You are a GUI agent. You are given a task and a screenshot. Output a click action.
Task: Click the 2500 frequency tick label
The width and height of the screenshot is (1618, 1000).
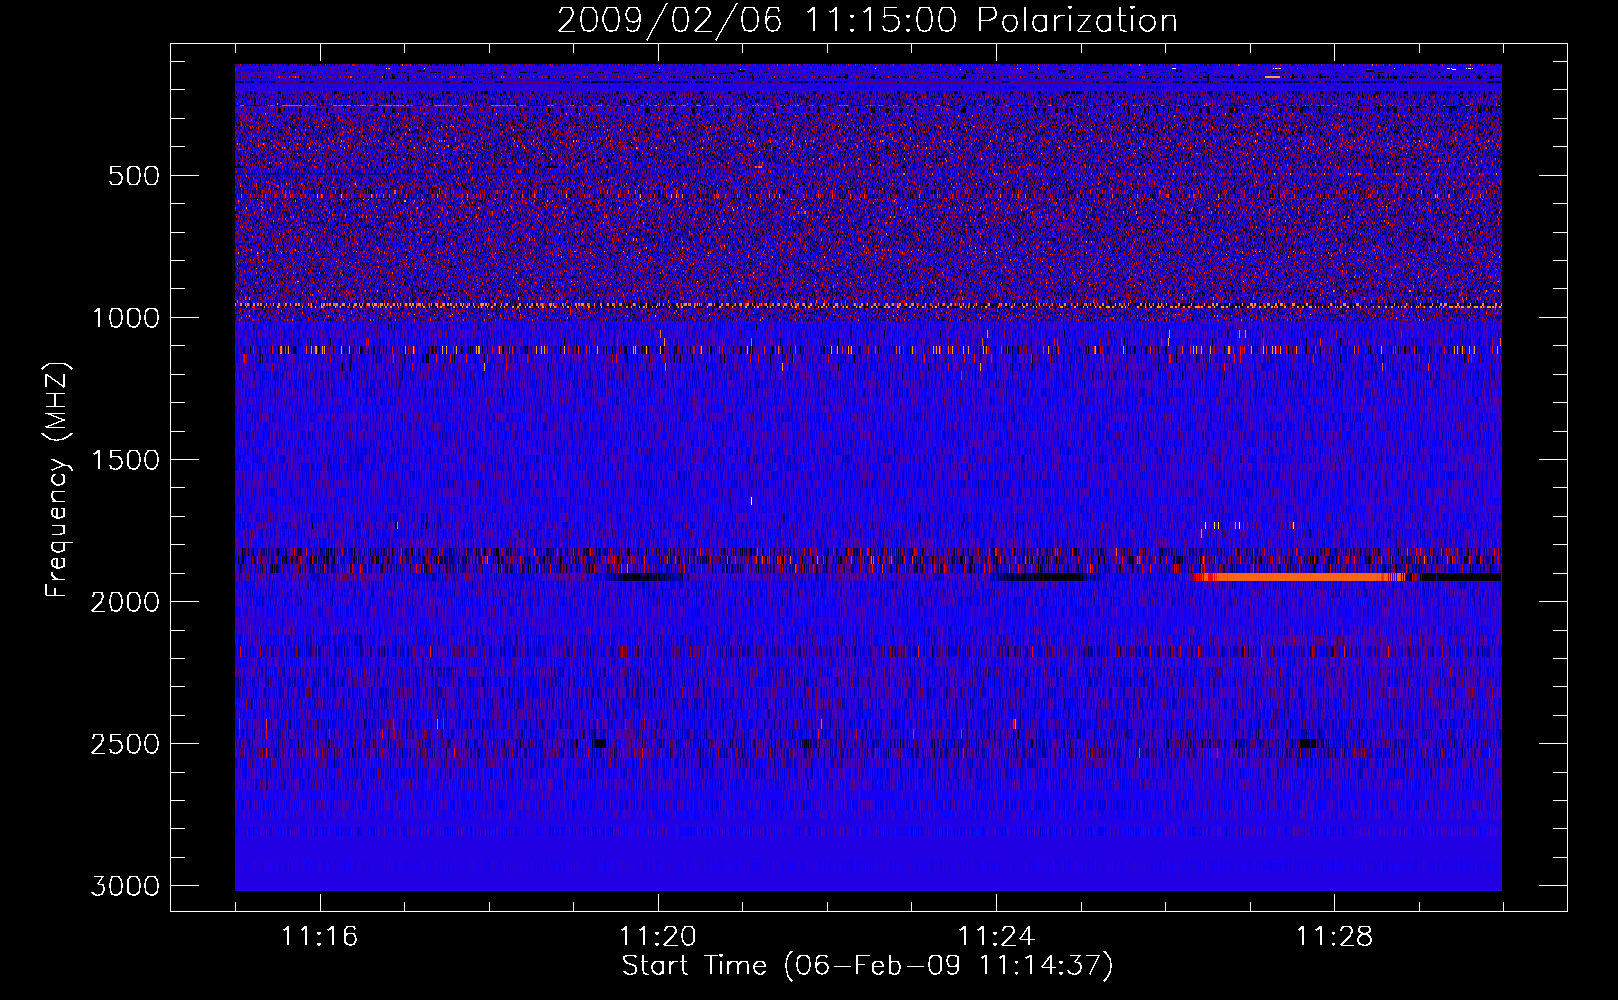(x=126, y=744)
